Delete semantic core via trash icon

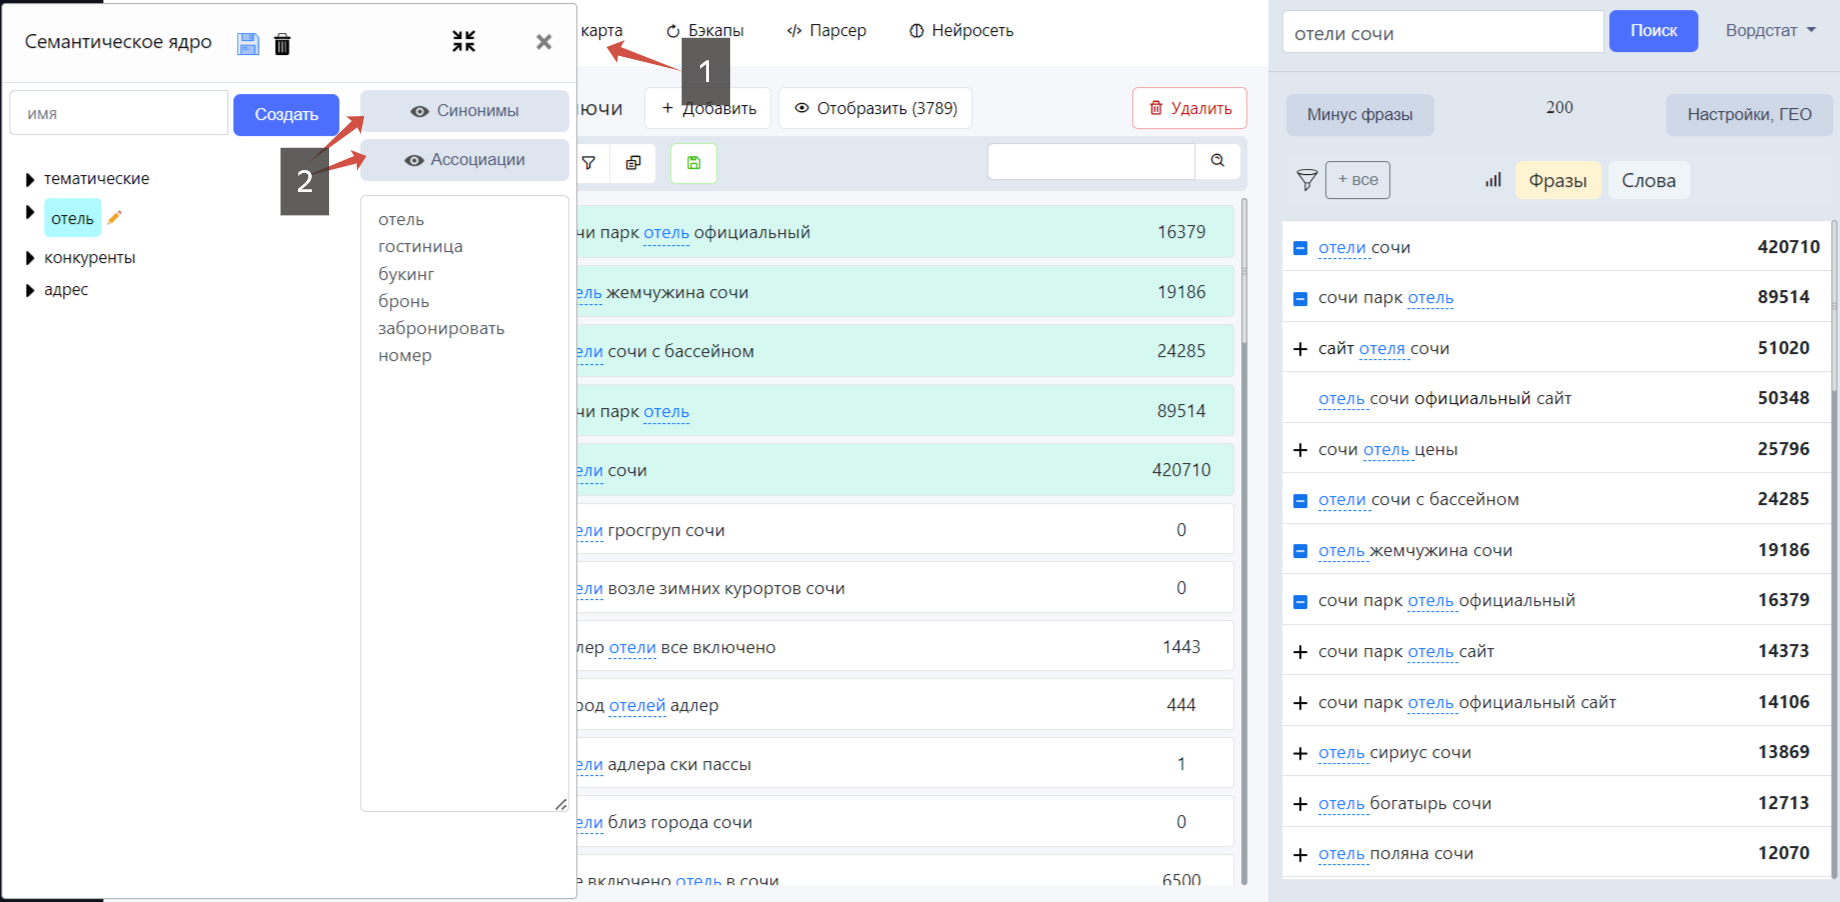(x=283, y=44)
